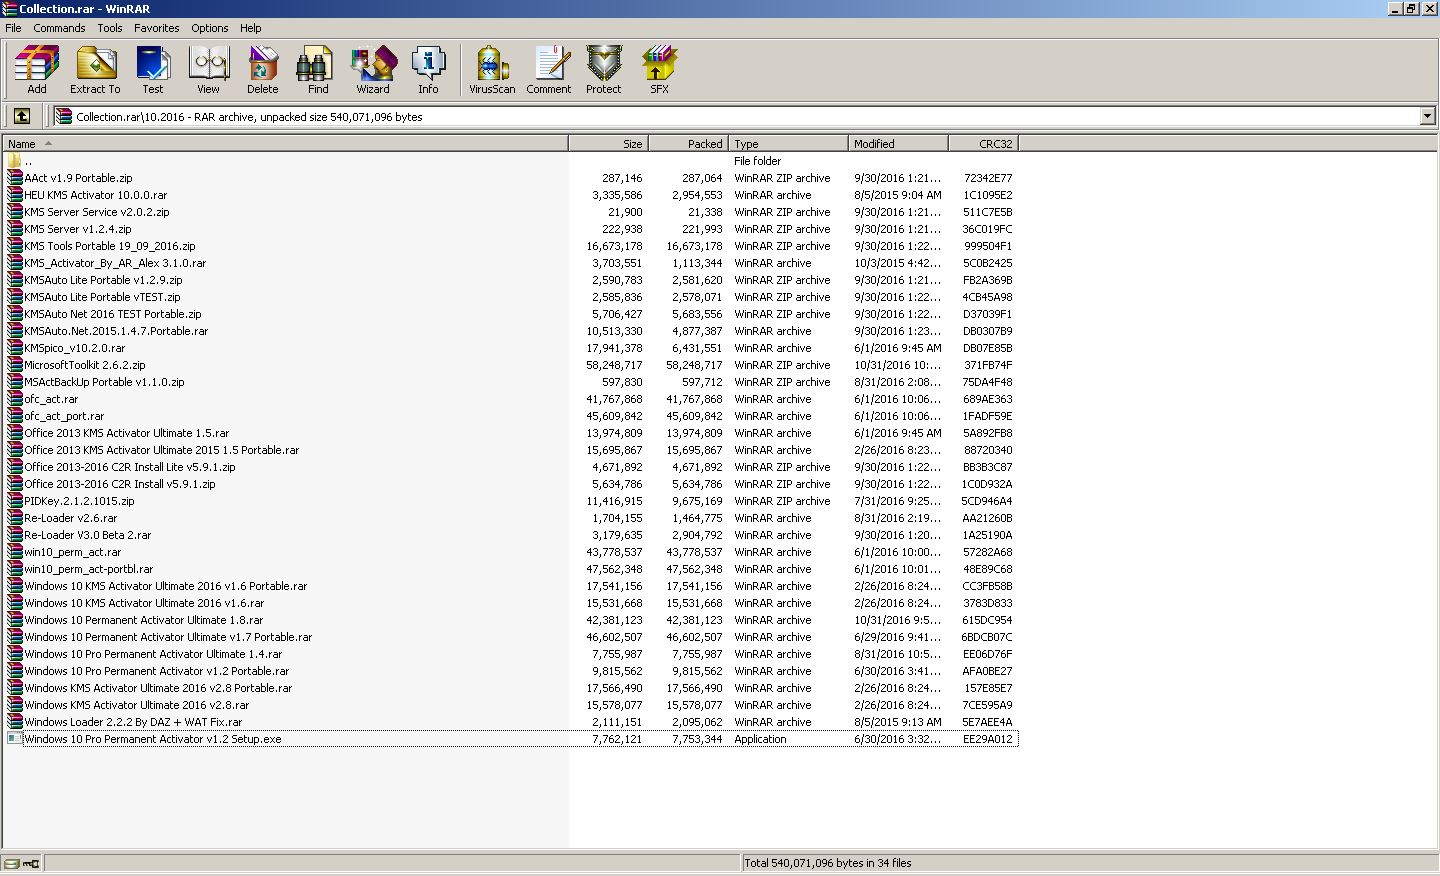Select KMSAuto Lite Portable vTEST.zip

pyautogui.click(x=102, y=297)
